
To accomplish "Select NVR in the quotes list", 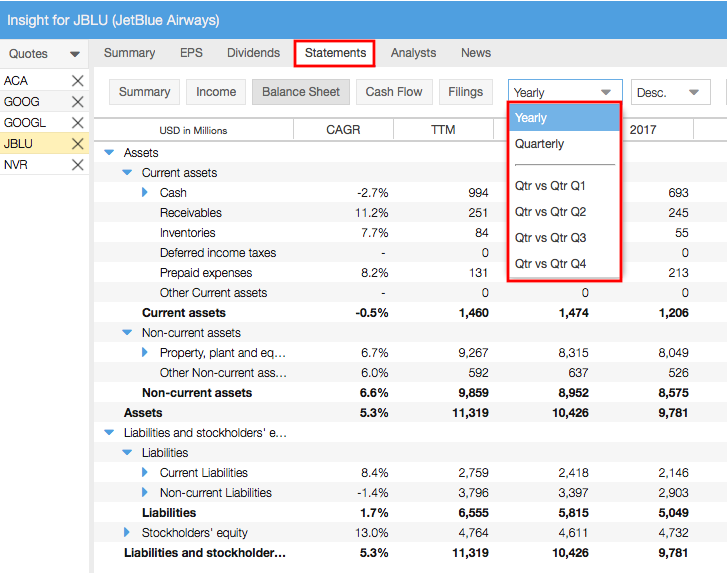I will tap(15, 165).
